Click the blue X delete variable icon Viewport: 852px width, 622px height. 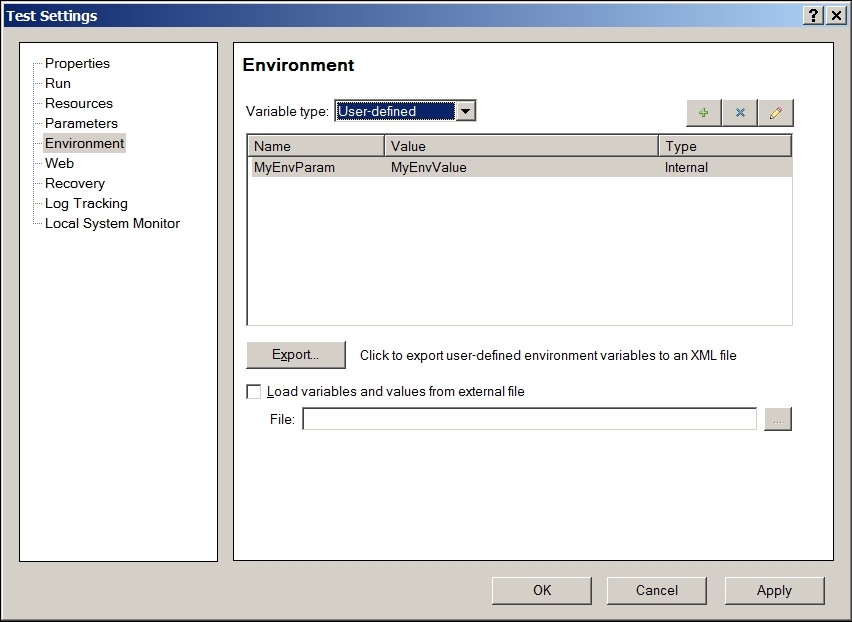[740, 113]
